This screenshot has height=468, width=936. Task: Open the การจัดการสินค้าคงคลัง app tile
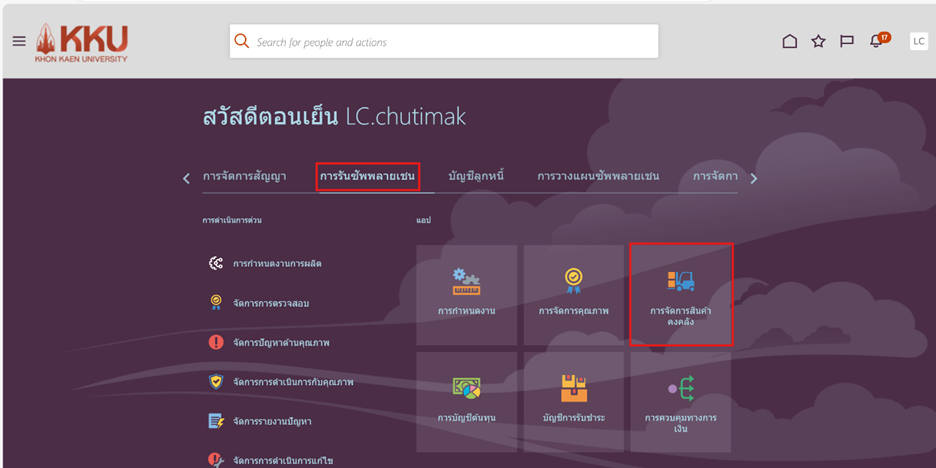pos(680,294)
